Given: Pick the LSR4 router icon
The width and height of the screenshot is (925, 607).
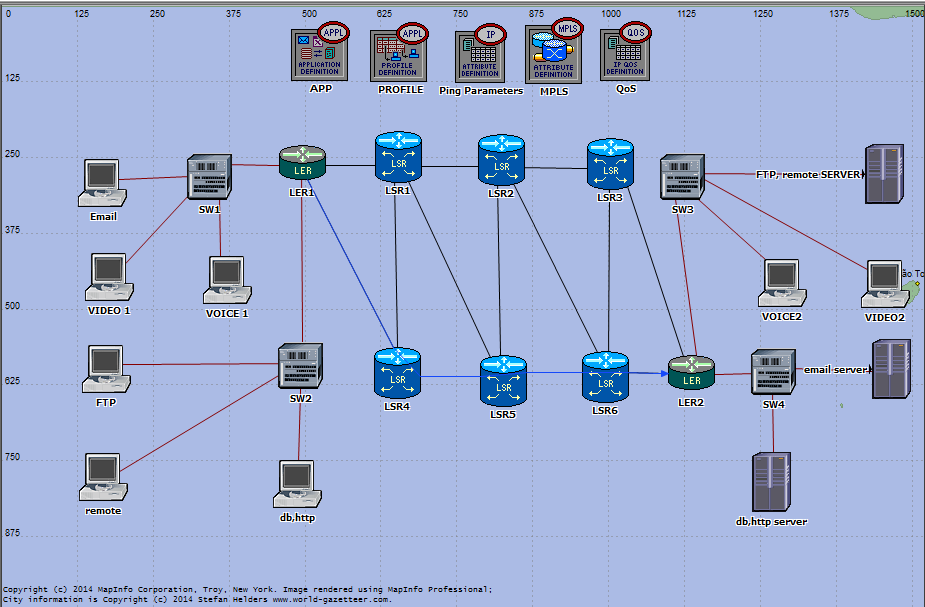Looking at the screenshot, I should tap(398, 372).
